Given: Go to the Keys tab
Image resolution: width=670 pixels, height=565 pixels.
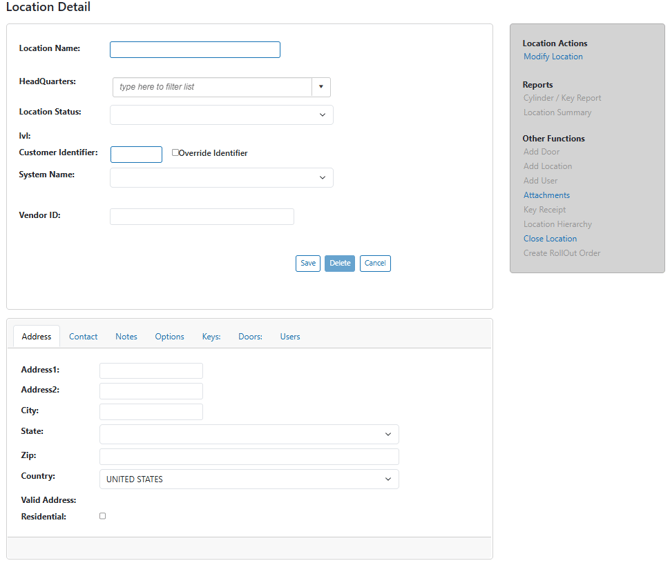Looking at the screenshot, I should (211, 337).
